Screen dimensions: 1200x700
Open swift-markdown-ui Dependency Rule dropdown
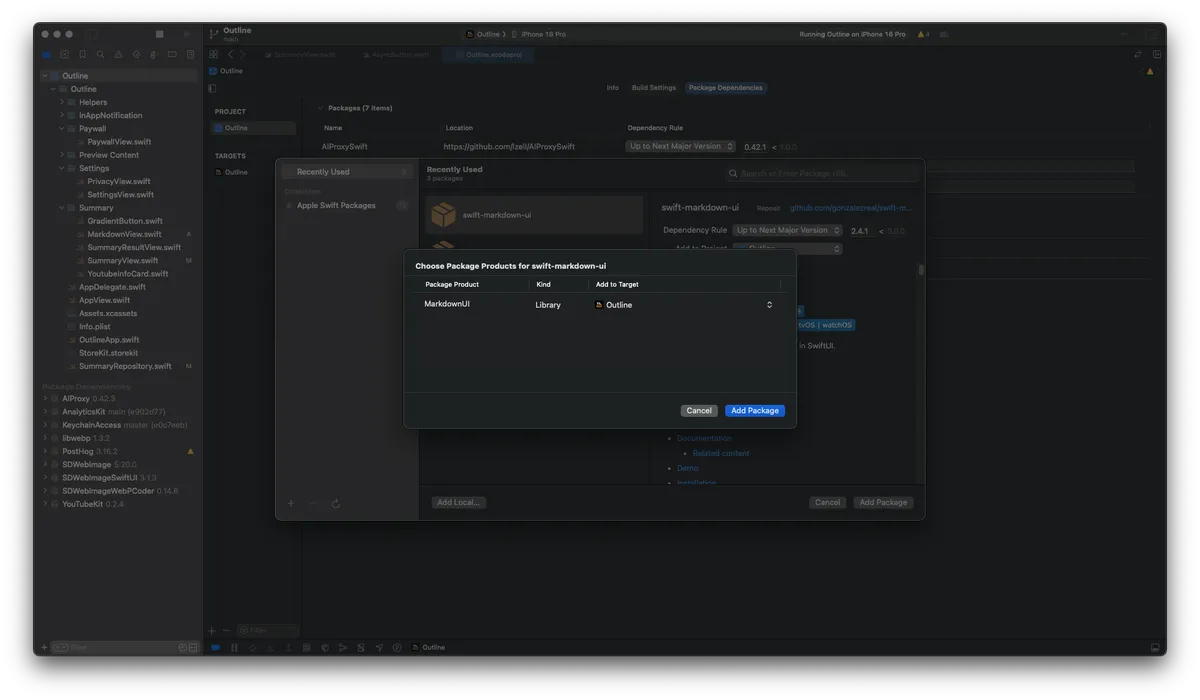coord(788,231)
